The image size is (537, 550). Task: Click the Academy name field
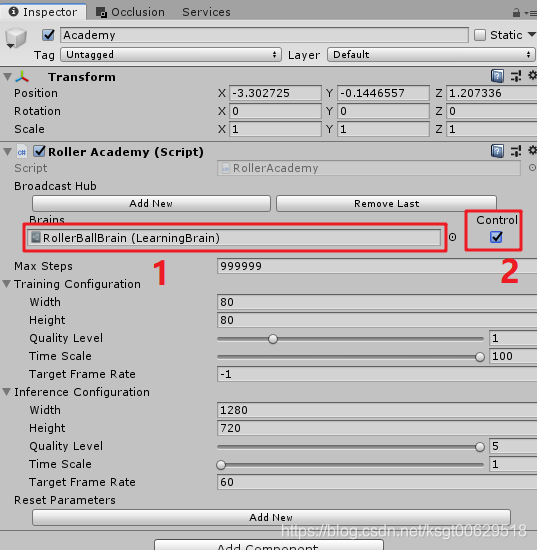tap(264, 35)
